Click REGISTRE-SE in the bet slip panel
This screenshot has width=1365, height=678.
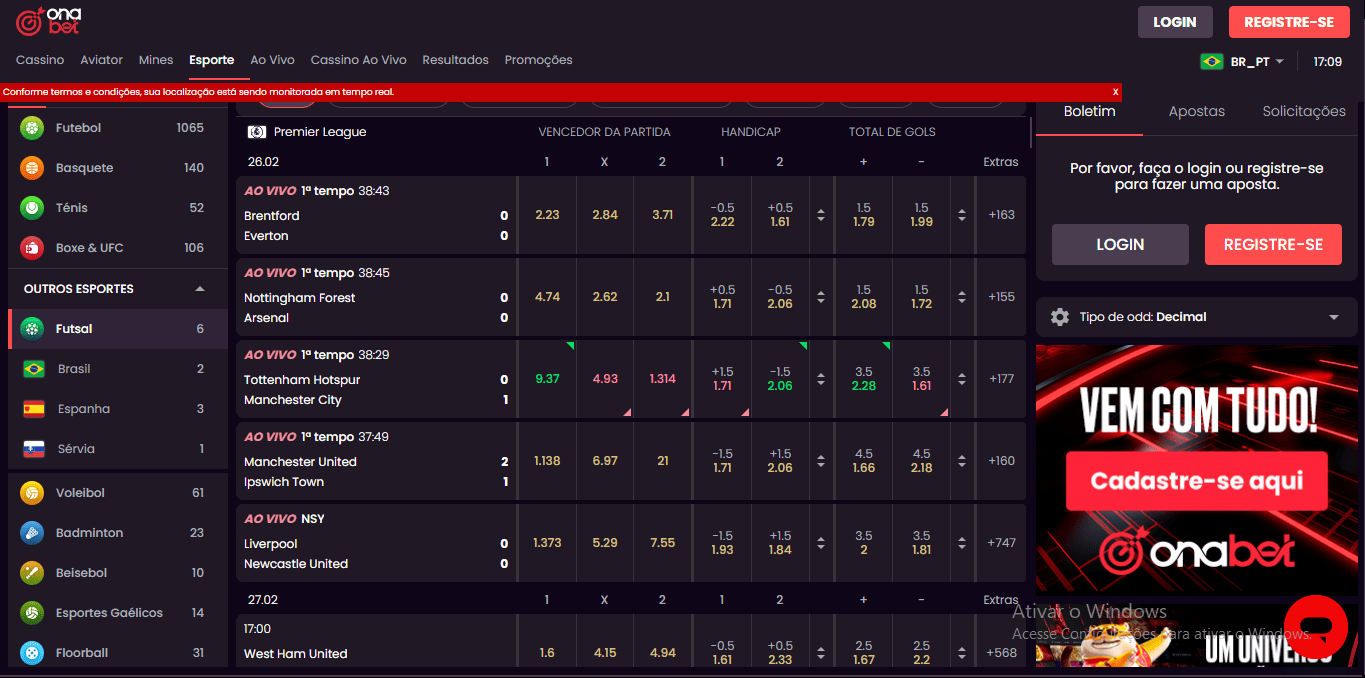click(1273, 244)
